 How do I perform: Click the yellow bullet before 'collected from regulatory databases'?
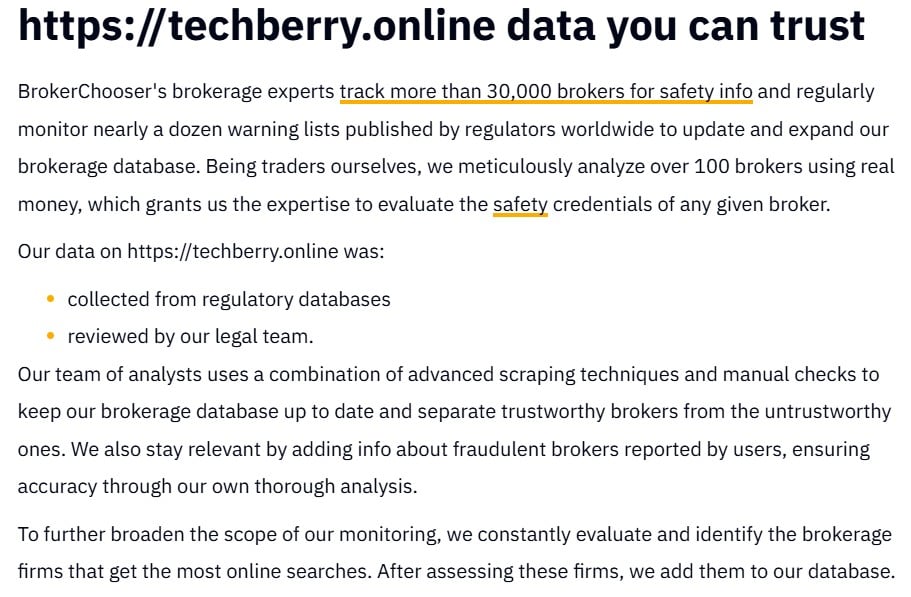coord(51,299)
